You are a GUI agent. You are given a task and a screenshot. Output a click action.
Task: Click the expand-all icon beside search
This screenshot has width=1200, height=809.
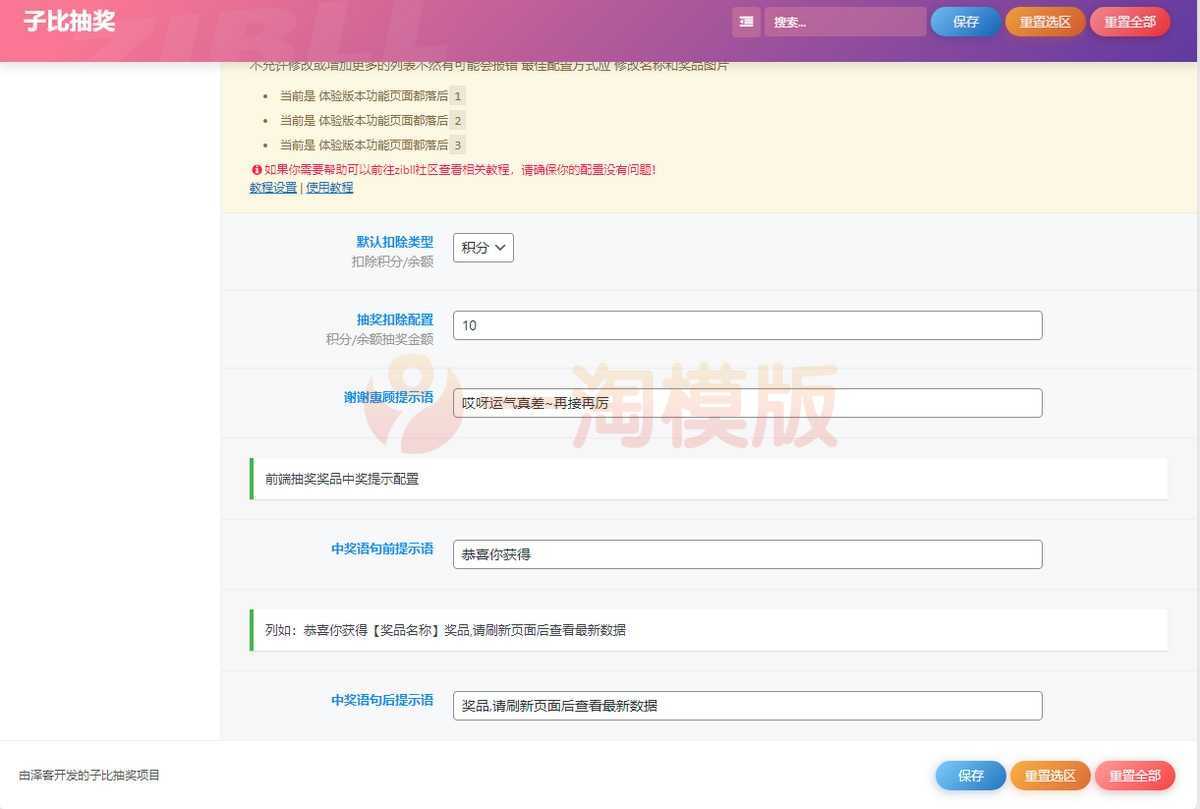pos(746,22)
